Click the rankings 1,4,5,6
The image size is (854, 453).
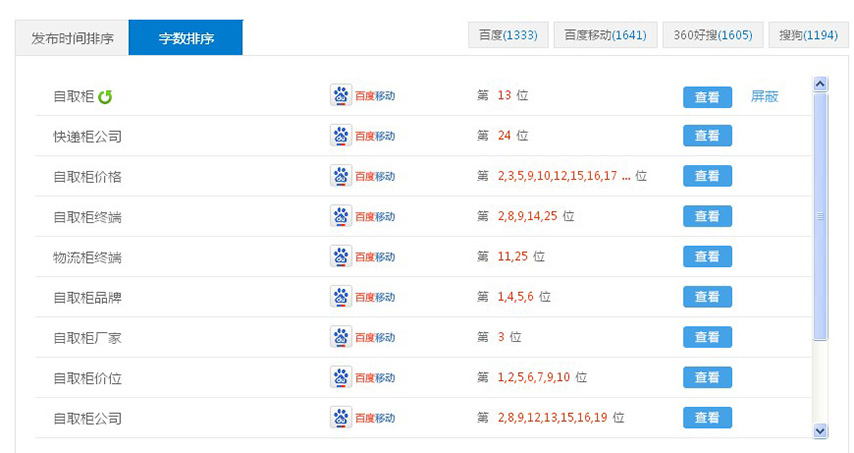[515, 297]
